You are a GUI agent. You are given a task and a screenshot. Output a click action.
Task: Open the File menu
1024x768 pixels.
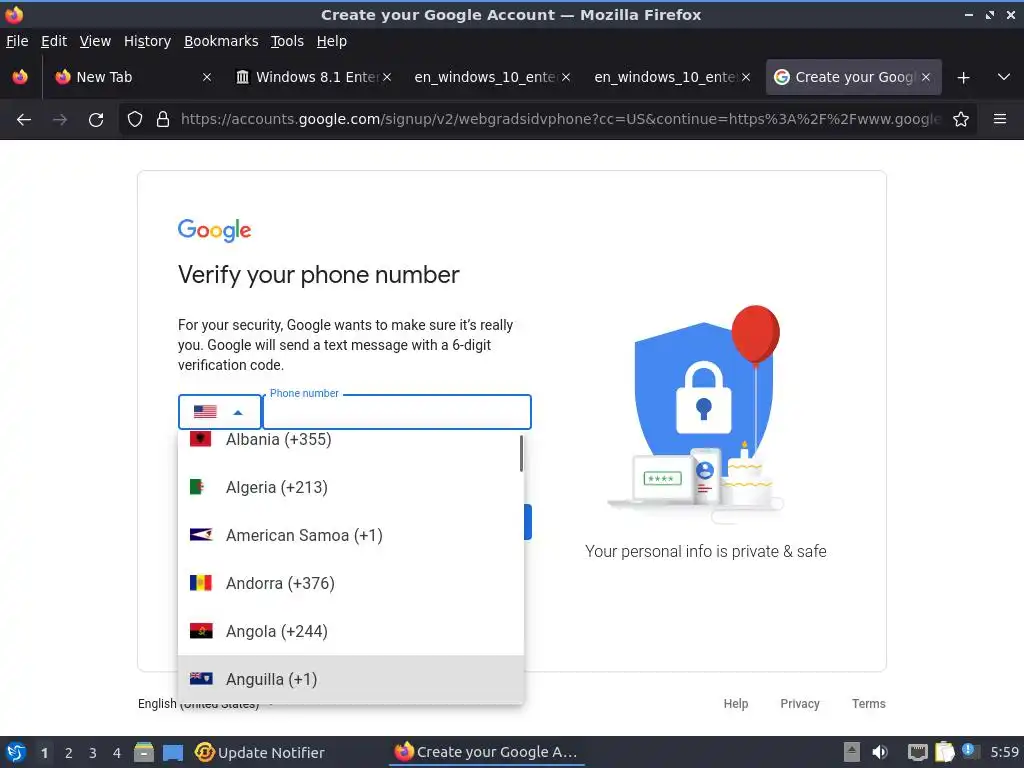click(17, 41)
